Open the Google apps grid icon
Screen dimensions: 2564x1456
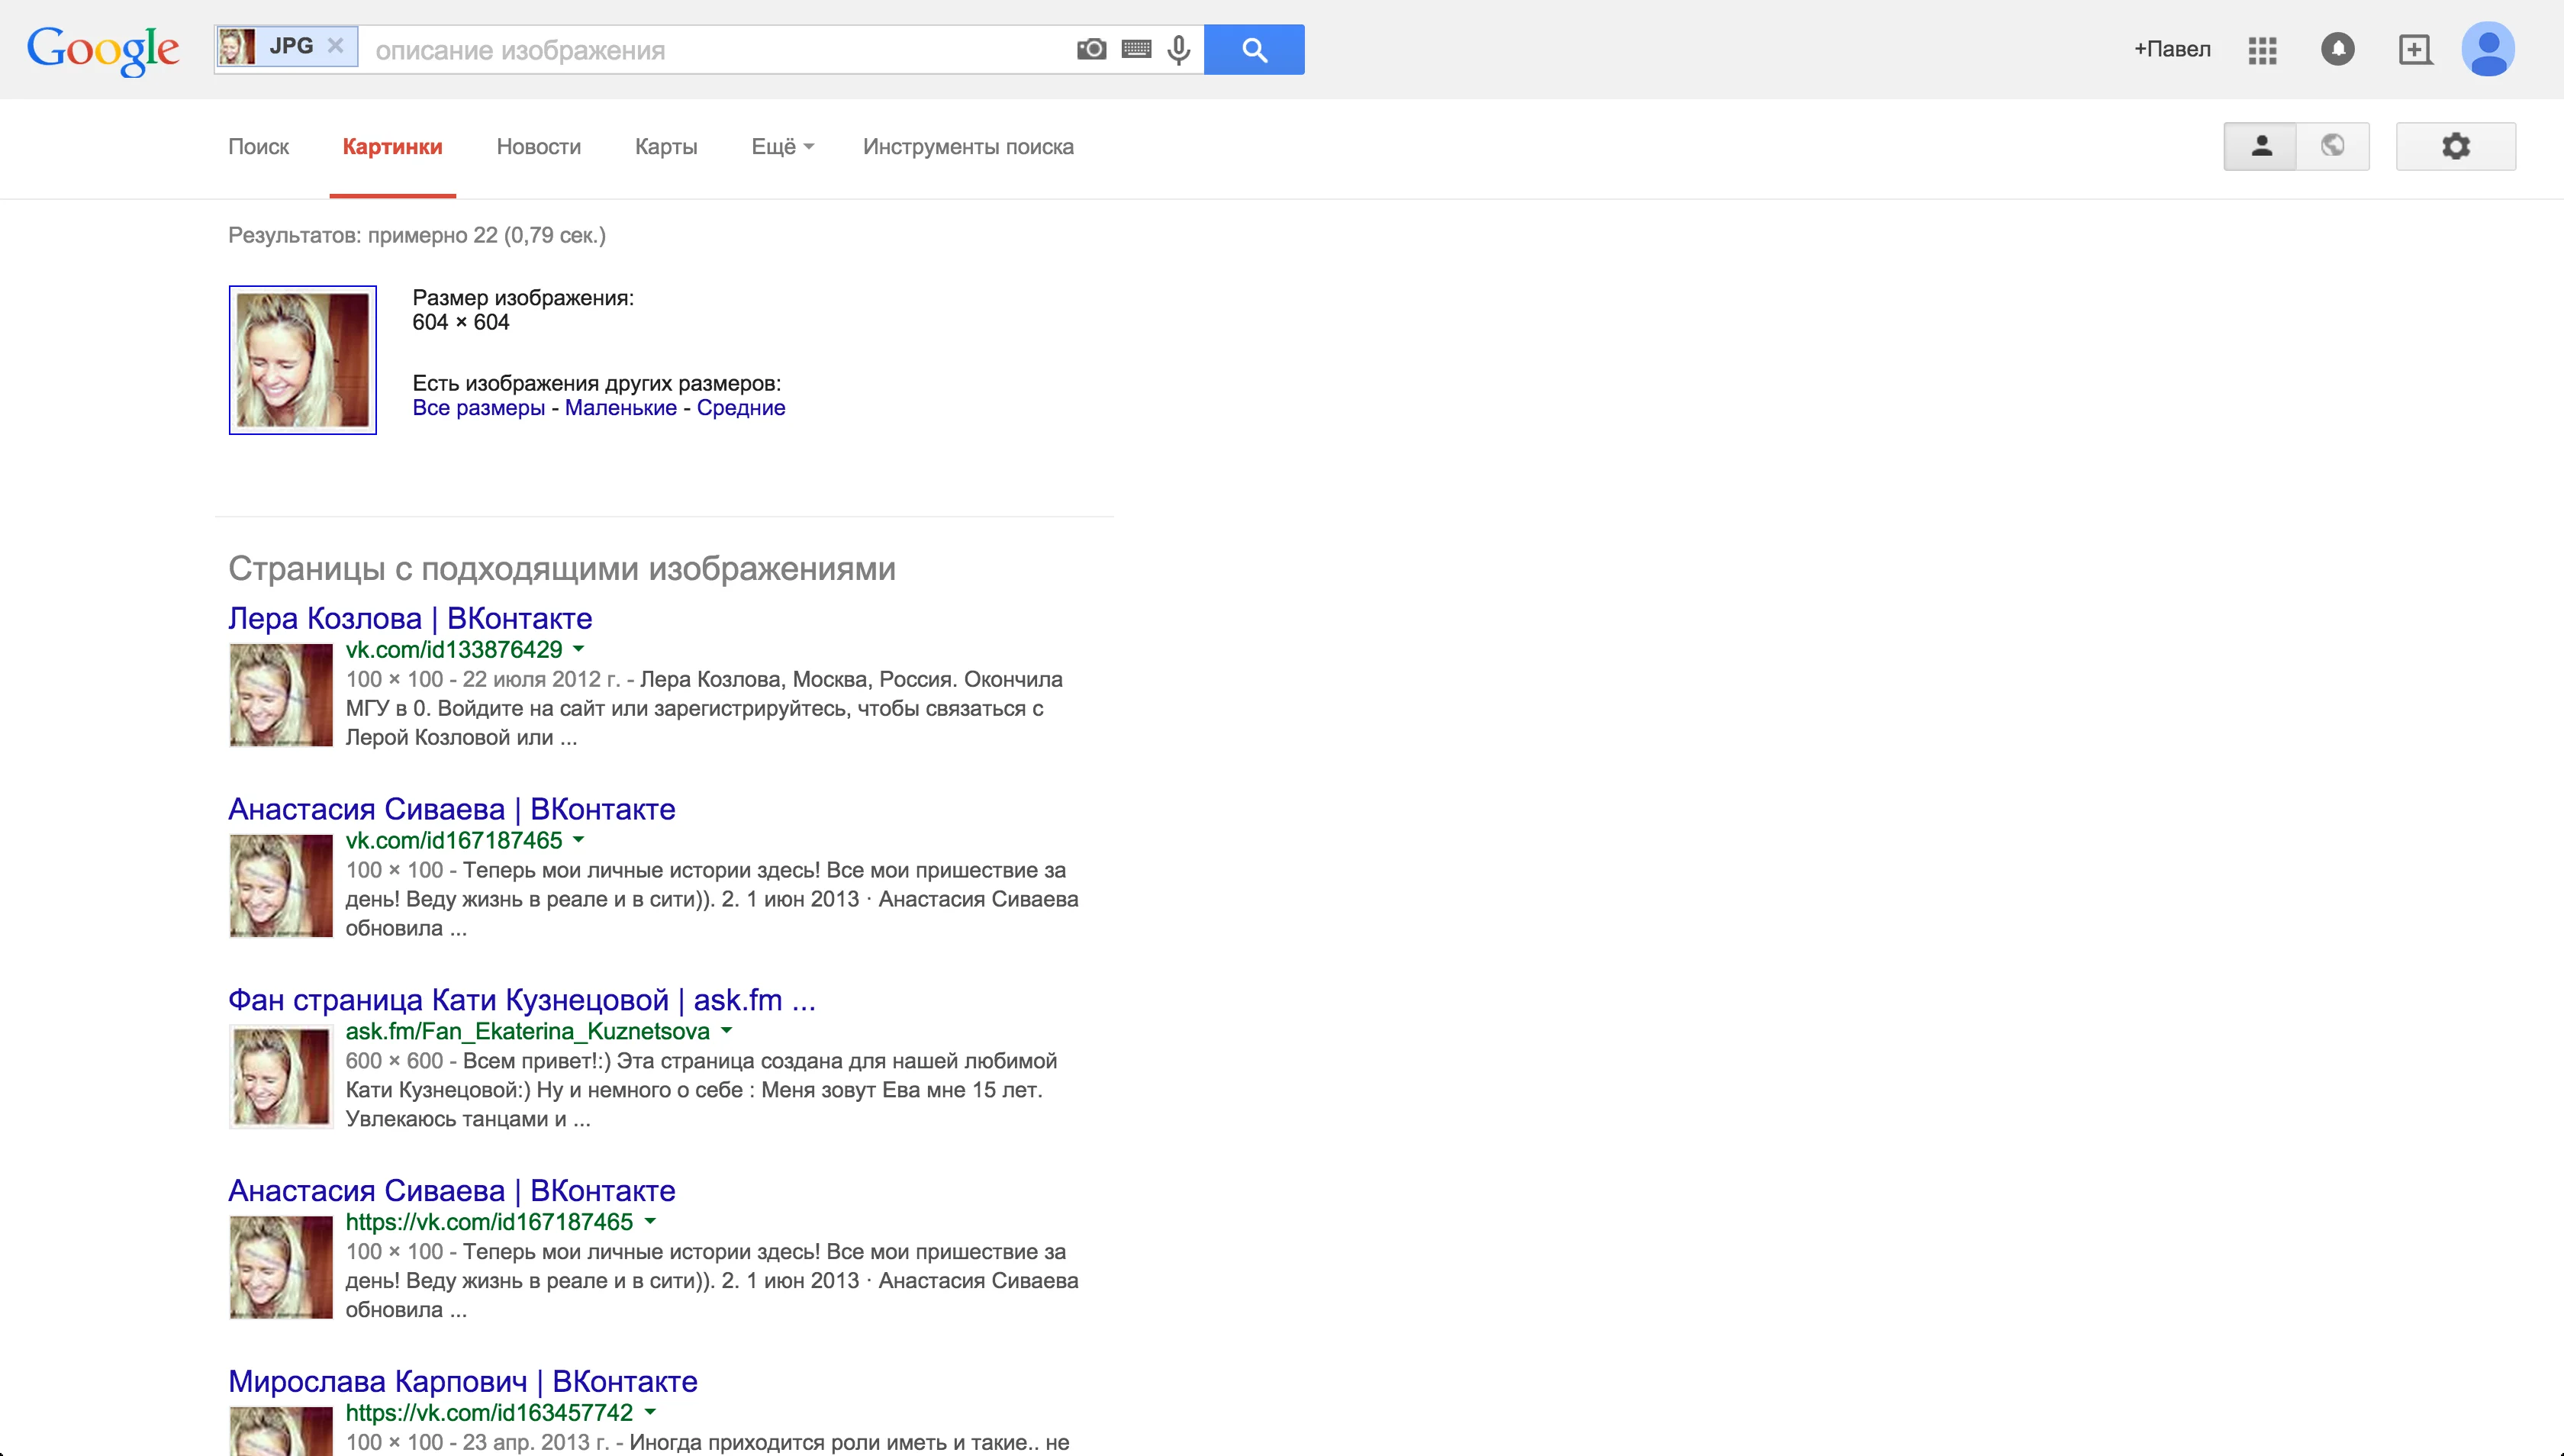coord(2262,50)
